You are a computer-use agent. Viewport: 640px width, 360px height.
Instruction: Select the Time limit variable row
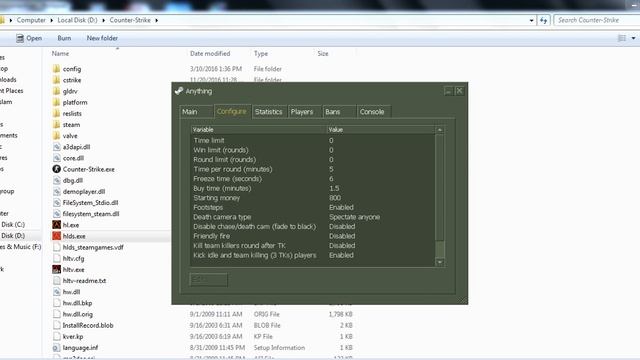pos(313,140)
